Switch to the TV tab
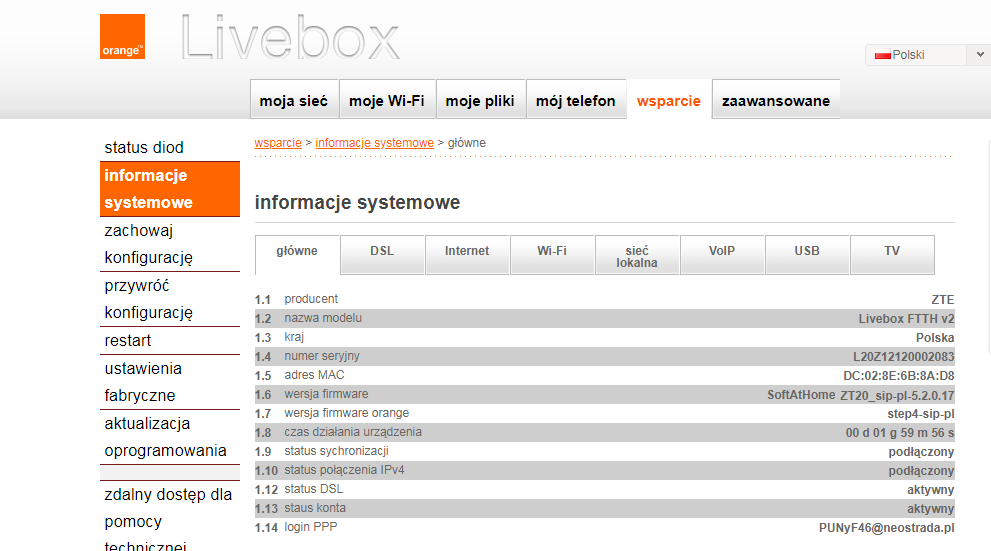Screen dimensions: 991x551 tap(892, 251)
